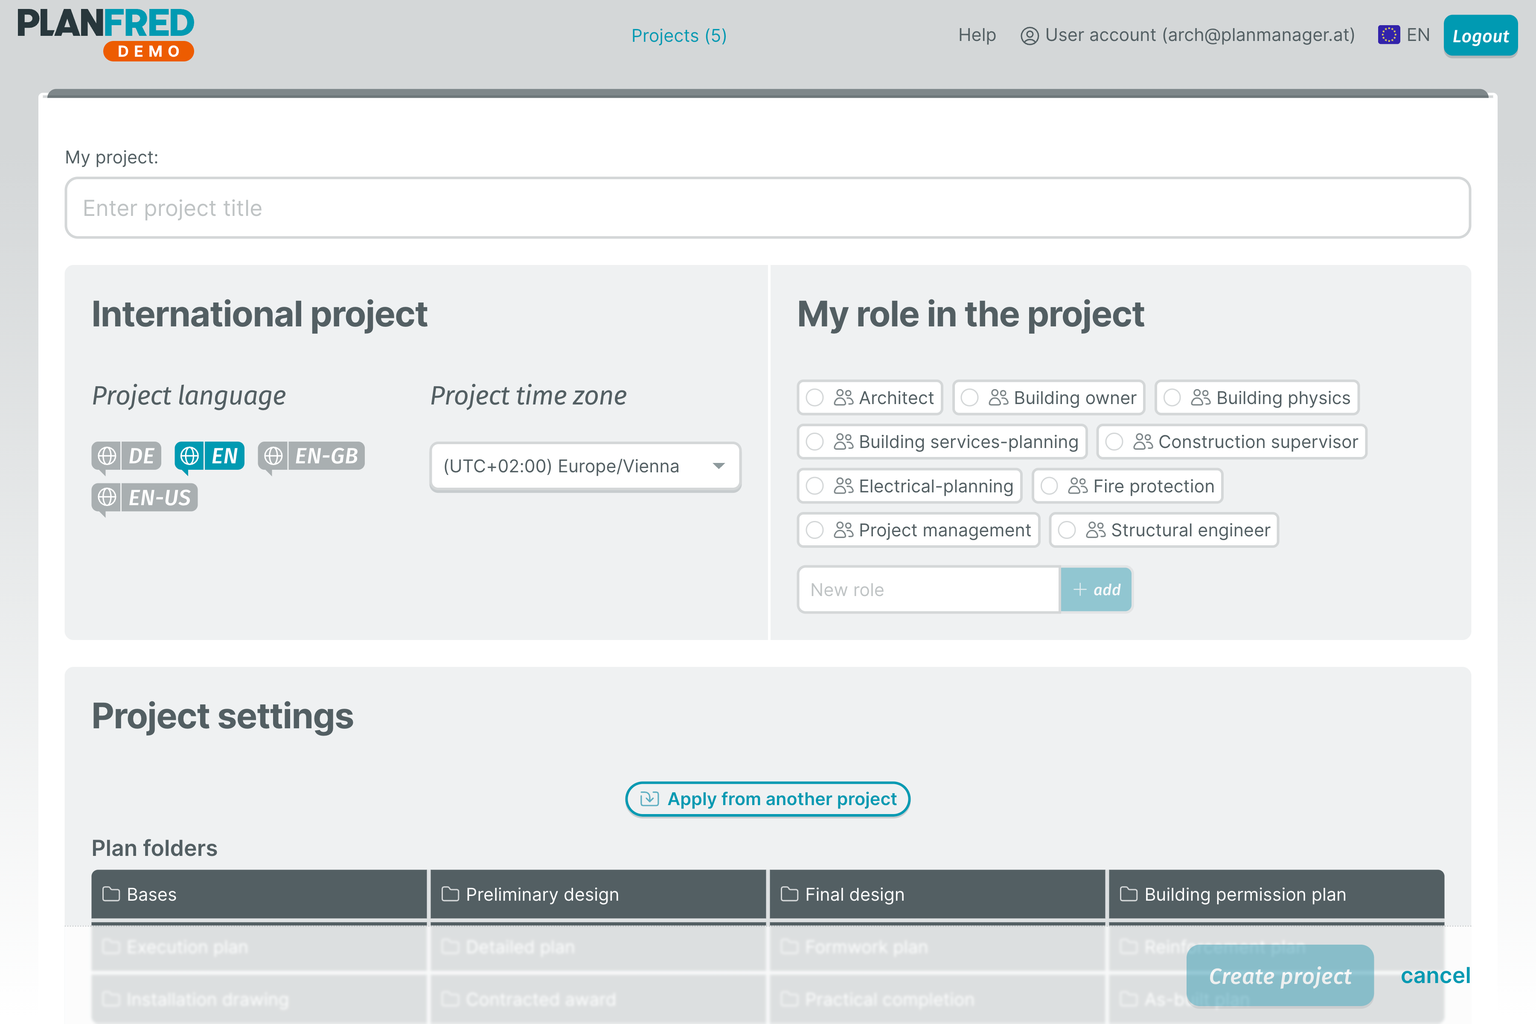Image resolution: width=1536 pixels, height=1024 pixels.
Task: Click the Logout button
Action: [1480, 36]
